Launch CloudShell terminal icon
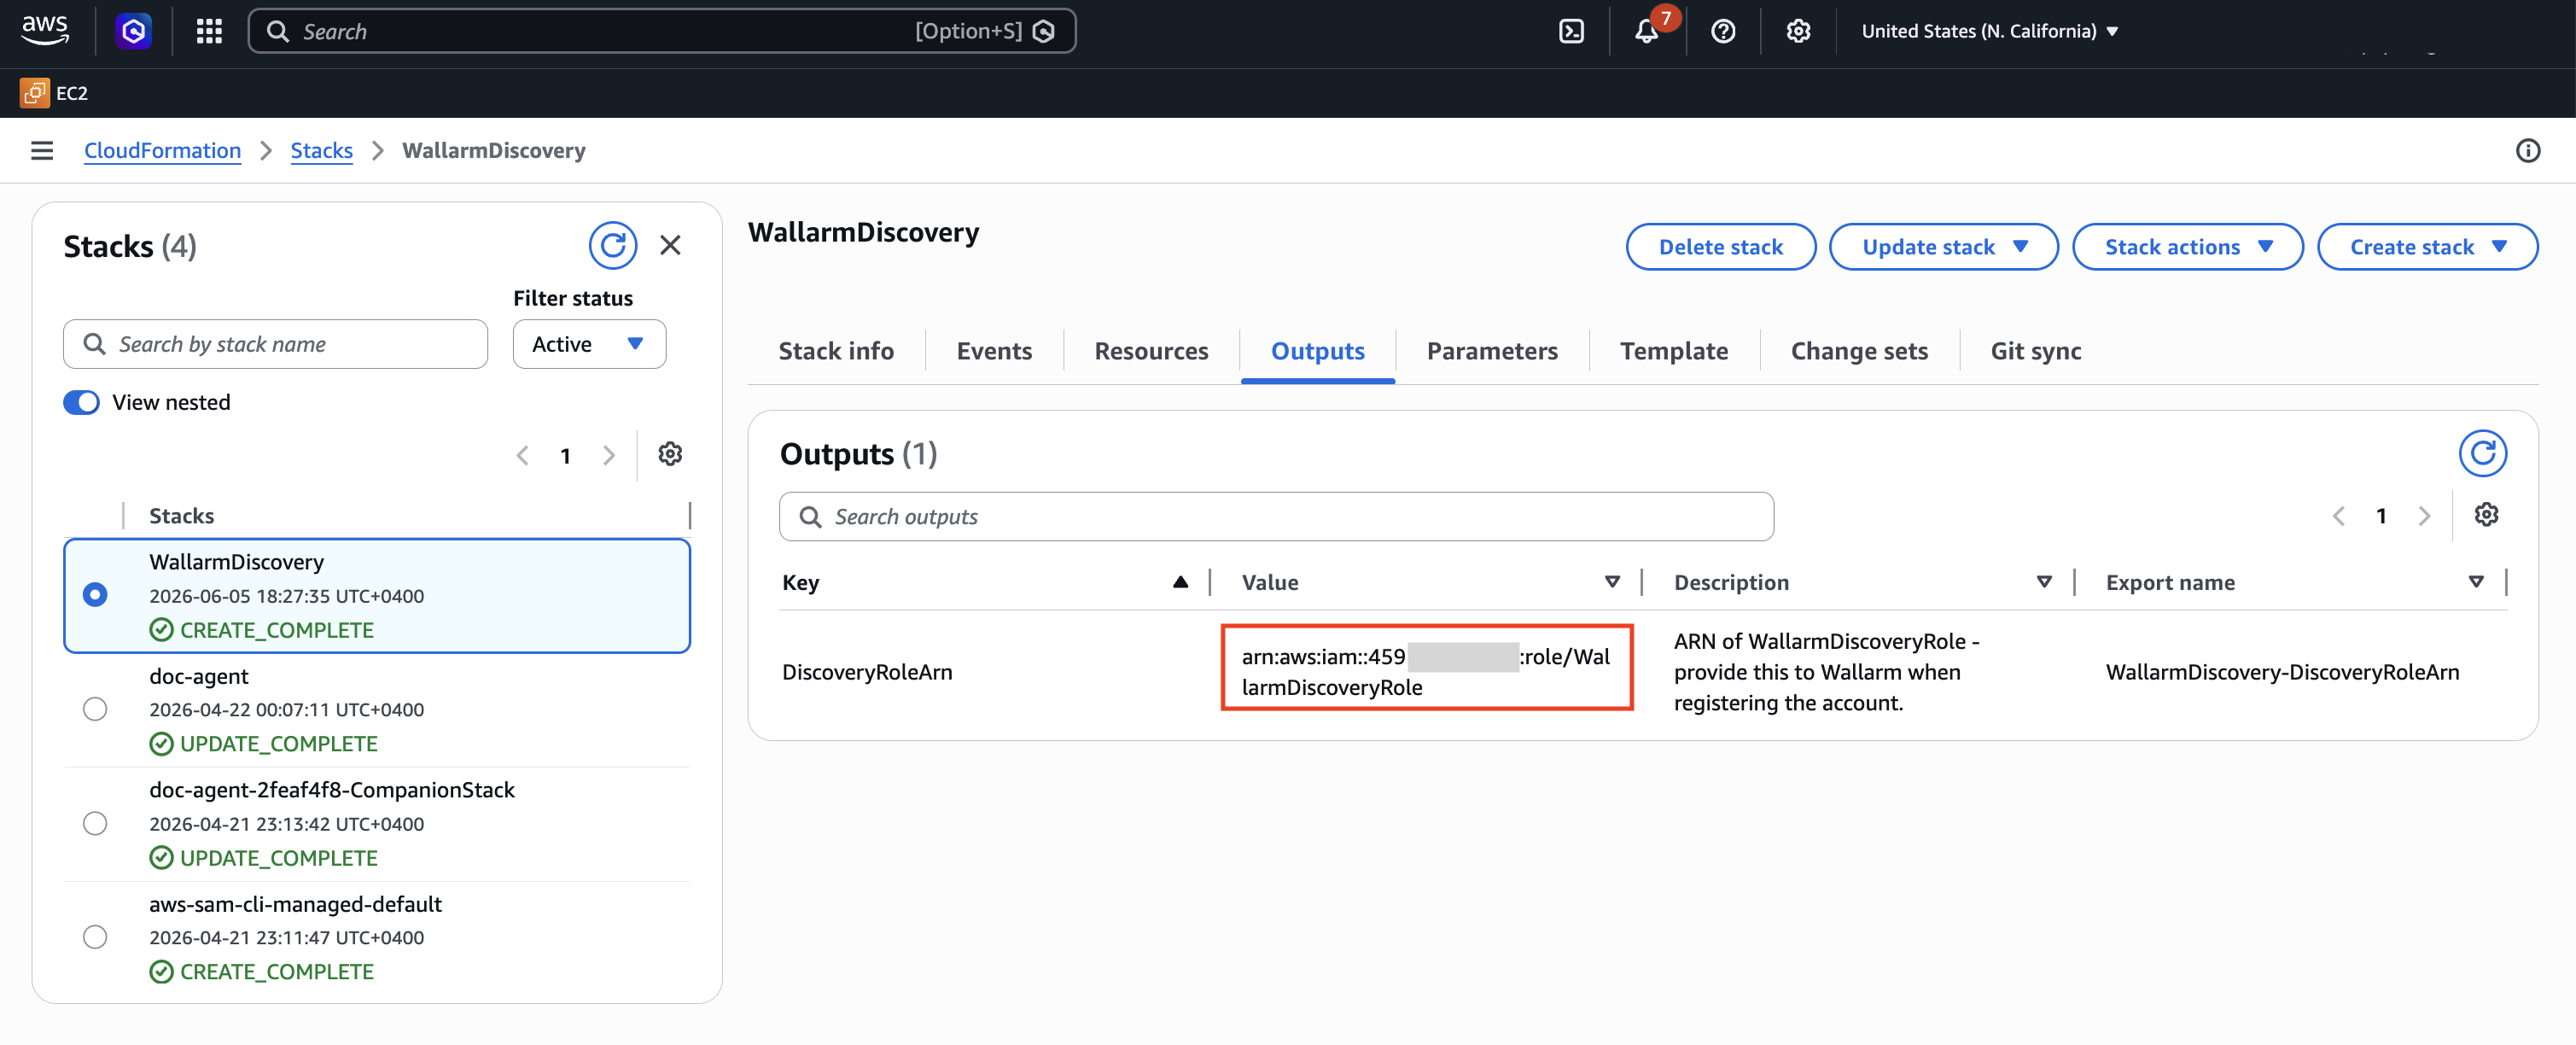2576x1045 pixels. point(1571,31)
